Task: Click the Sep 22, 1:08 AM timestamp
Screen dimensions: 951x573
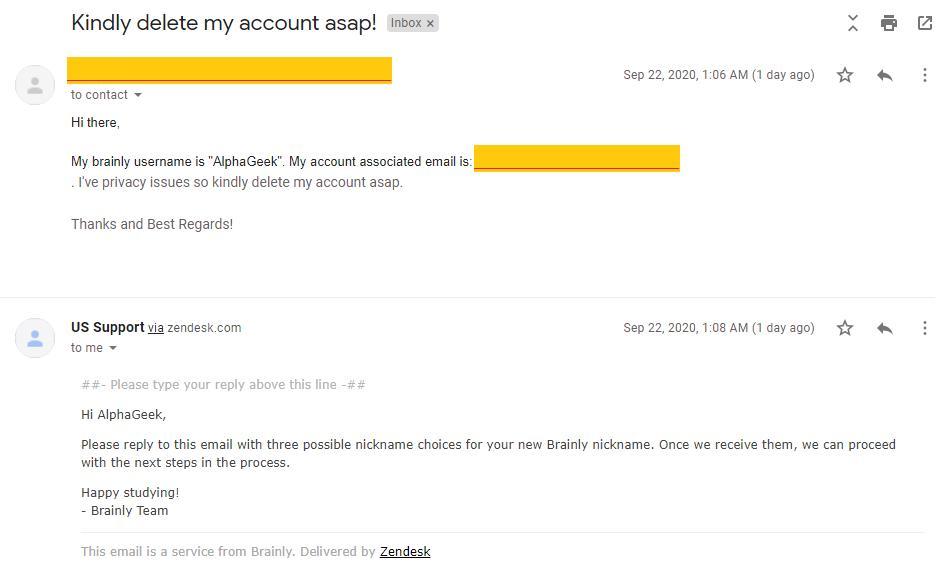Action: pyautogui.click(x=718, y=328)
